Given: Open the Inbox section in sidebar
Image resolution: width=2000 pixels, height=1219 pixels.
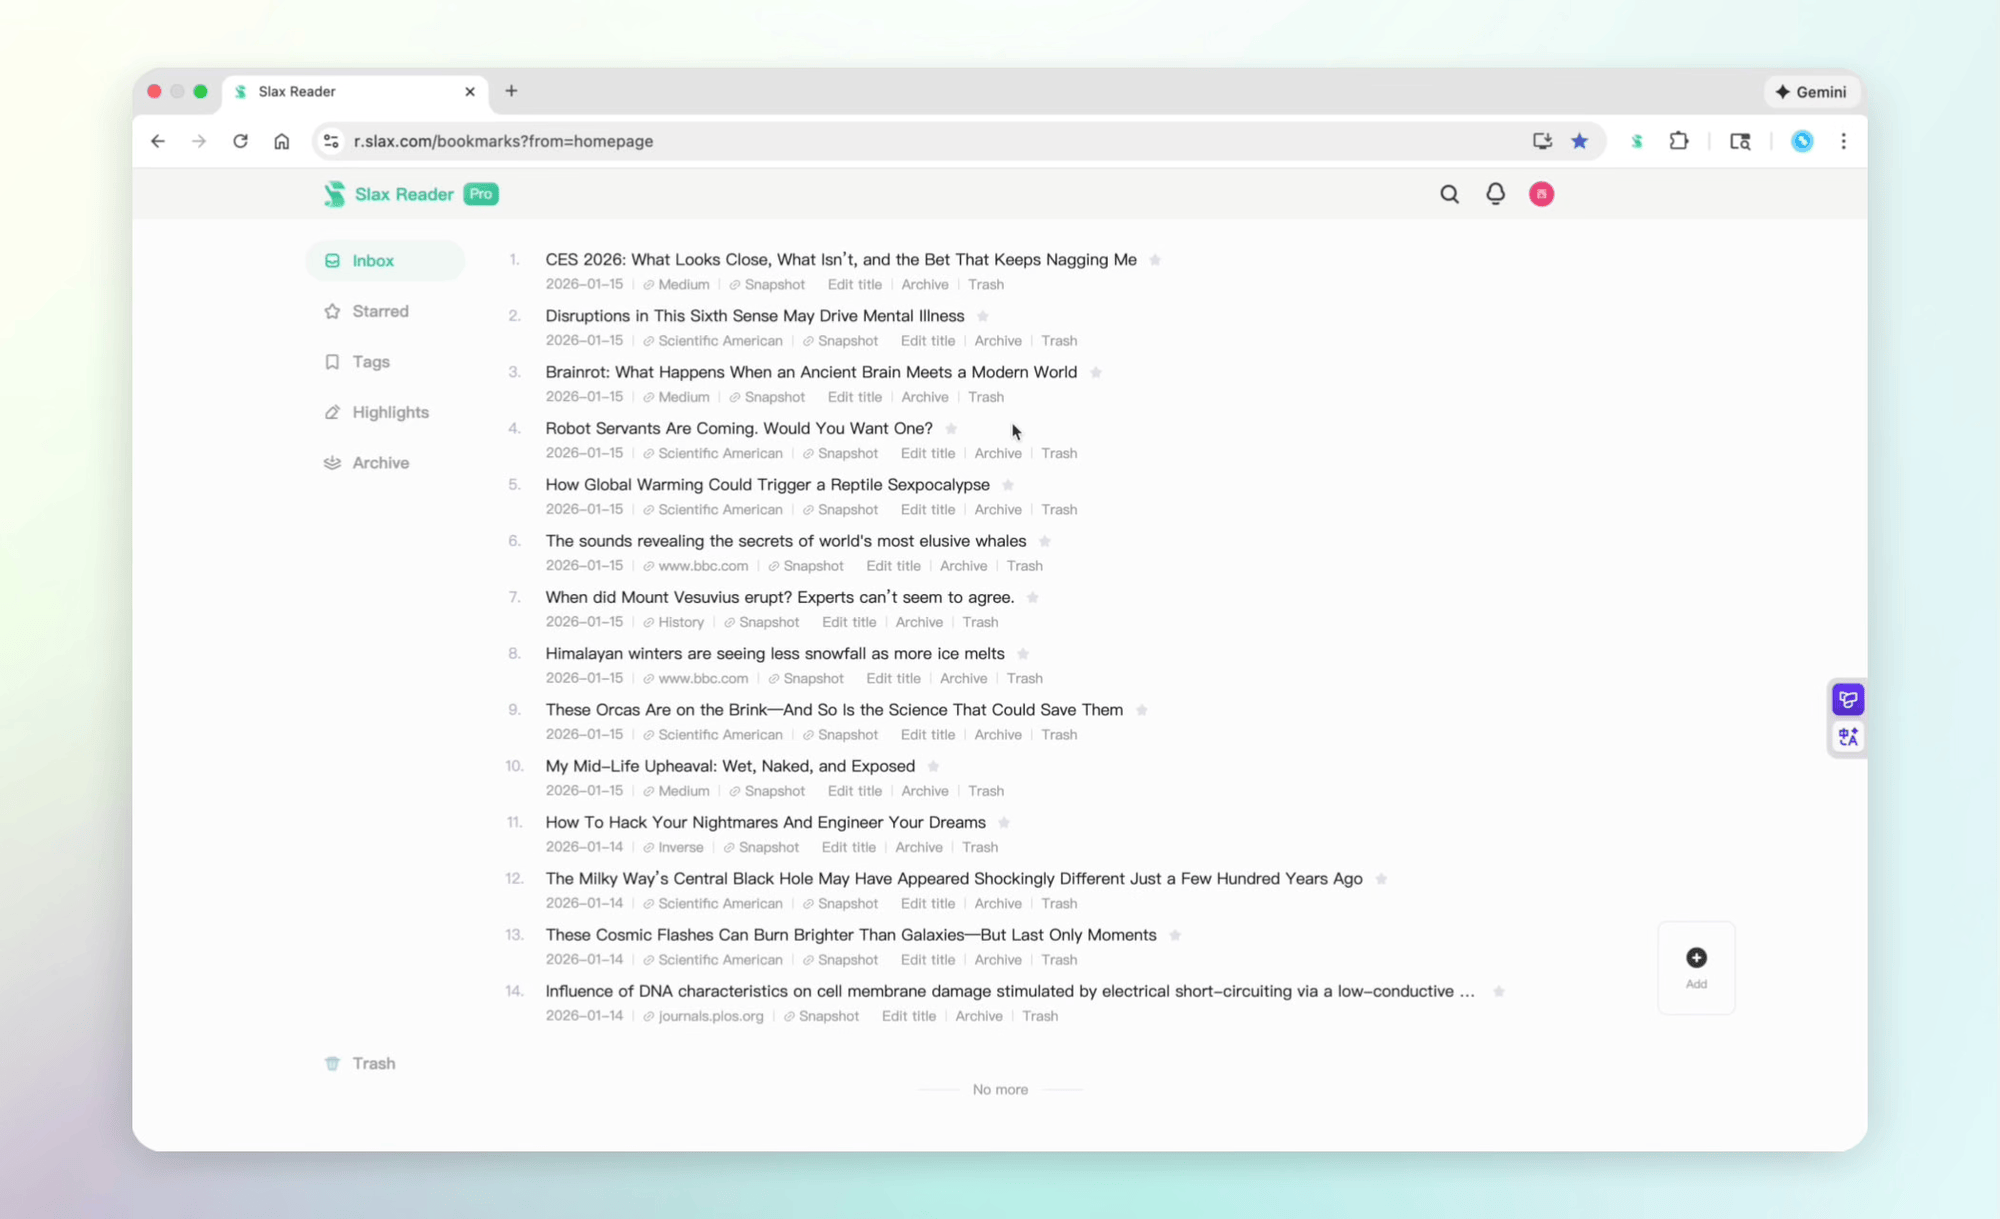Looking at the screenshot, I should (x=372, y=260).
